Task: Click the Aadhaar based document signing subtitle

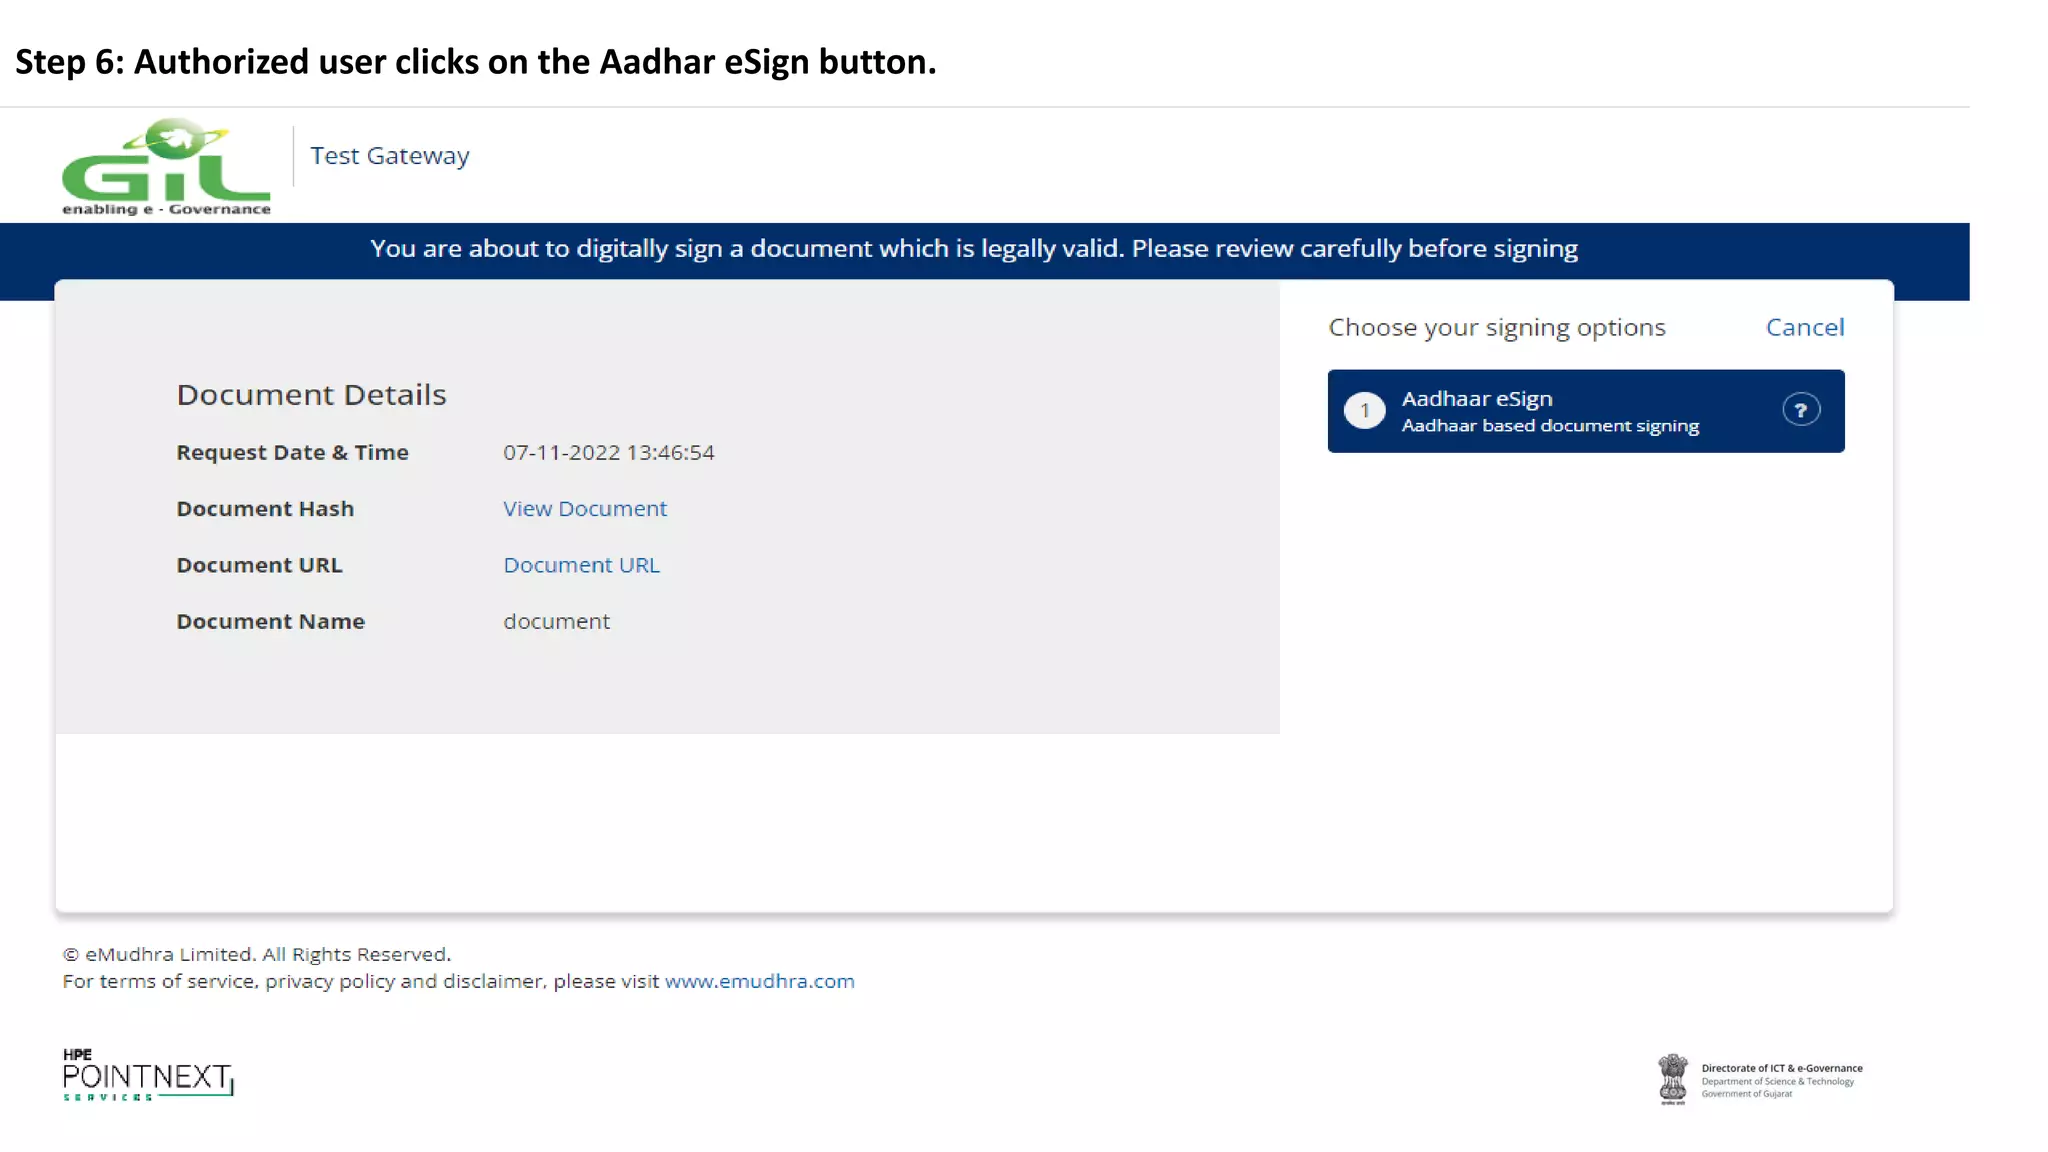Action: click(1549, 426)
